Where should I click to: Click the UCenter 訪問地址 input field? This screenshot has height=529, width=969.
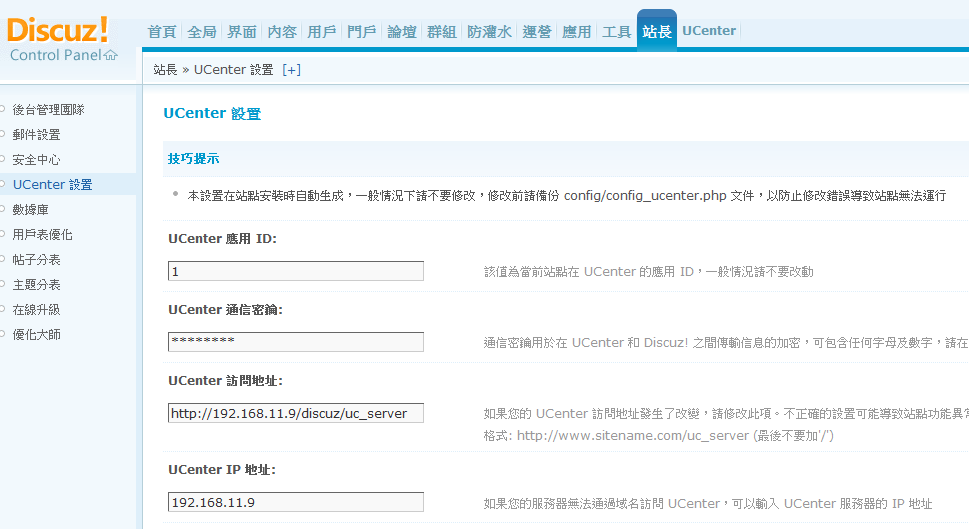tap(295, 413)
